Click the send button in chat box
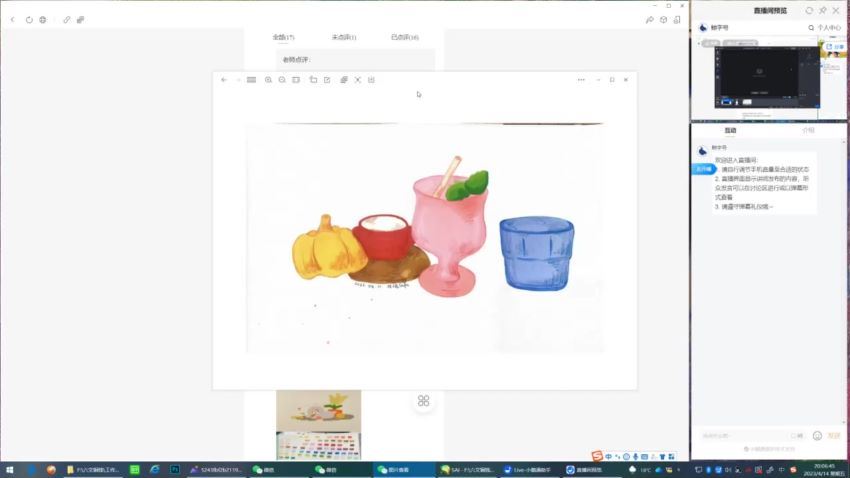The width and height of the screenshot is (850, 478). click(834, 436)
